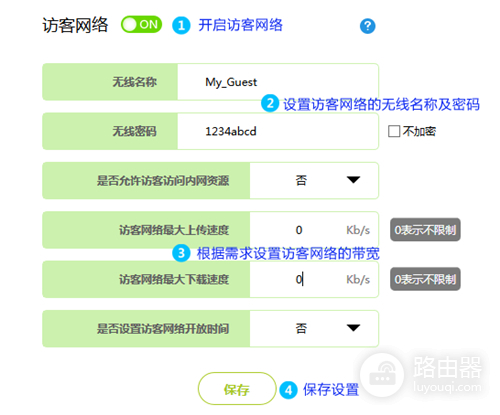The width and height of the screenshot is (500, 415).
Task: Click the 保存设置 annotation text
Action: tap(331, 390)
